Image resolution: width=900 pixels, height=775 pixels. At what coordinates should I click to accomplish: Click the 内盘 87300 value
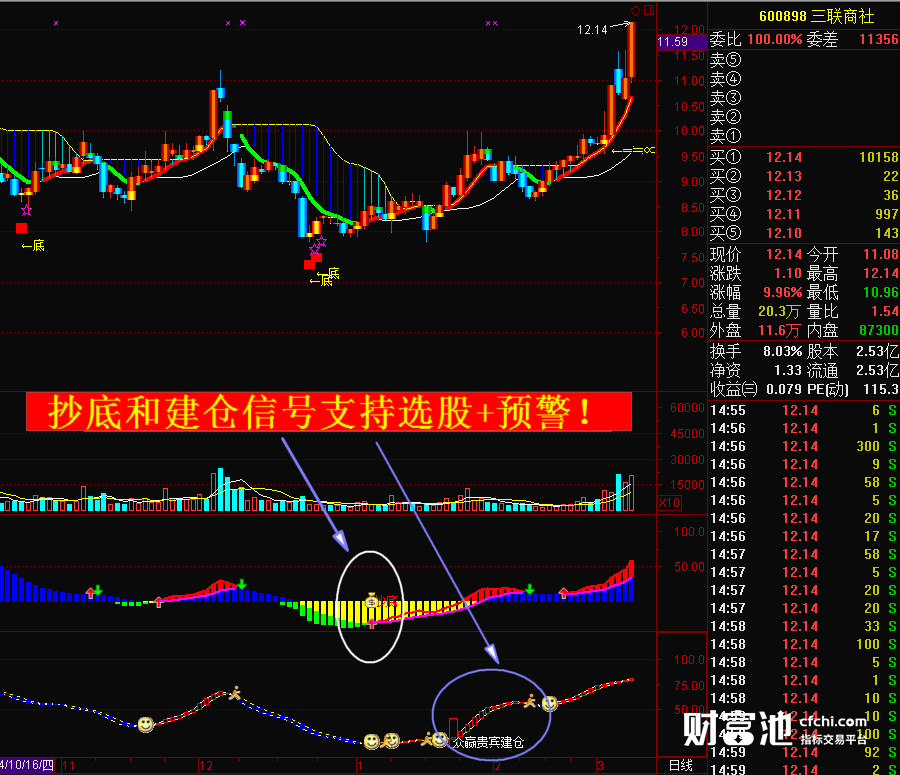tap(879, 330)
